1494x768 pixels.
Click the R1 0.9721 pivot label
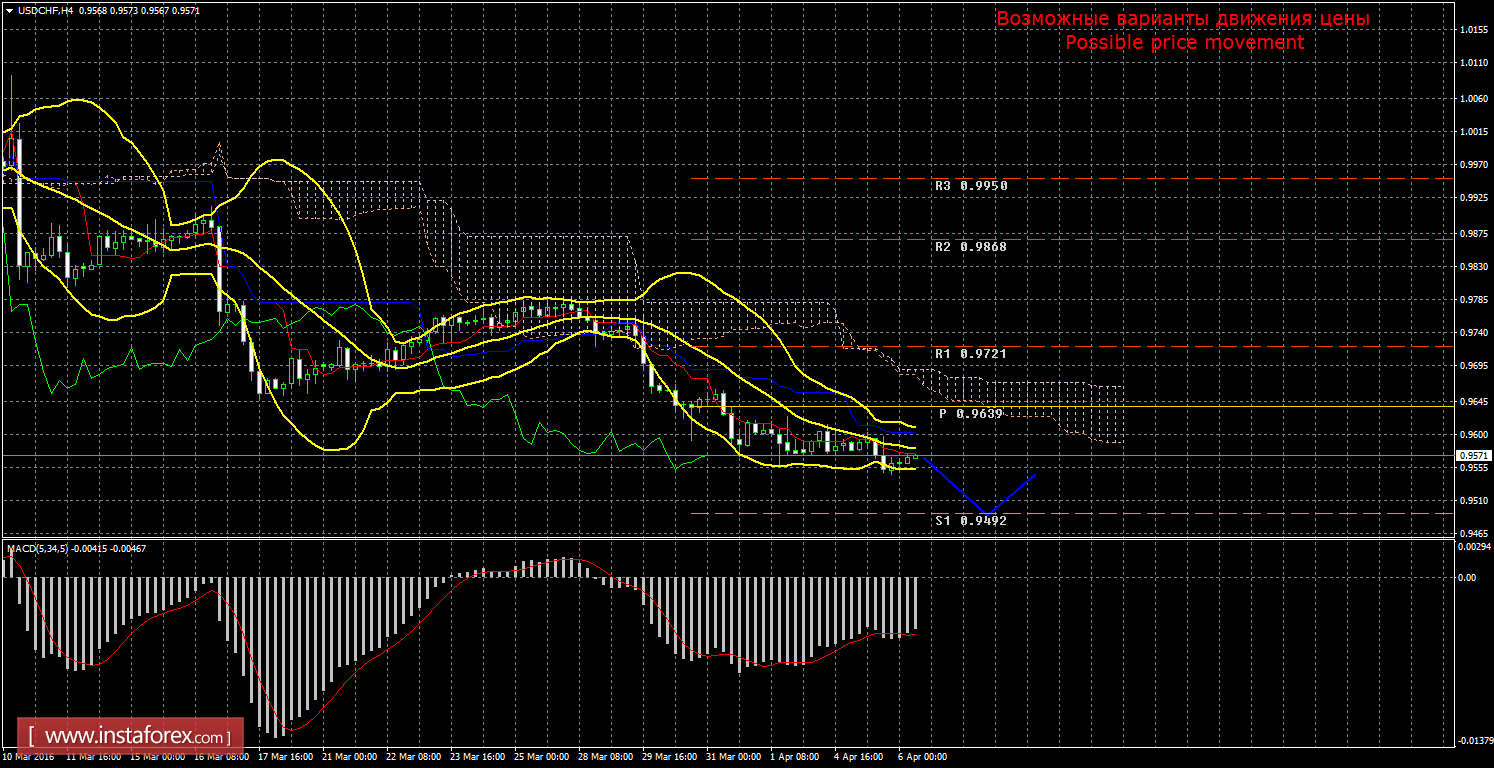pos(971,354)
